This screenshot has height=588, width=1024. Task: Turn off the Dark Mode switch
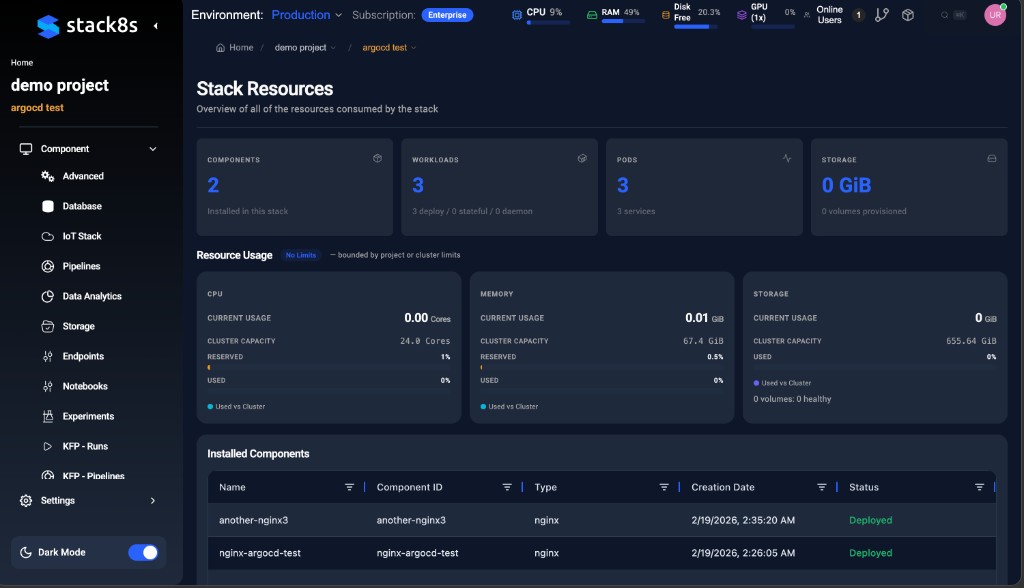coord(143,553)
